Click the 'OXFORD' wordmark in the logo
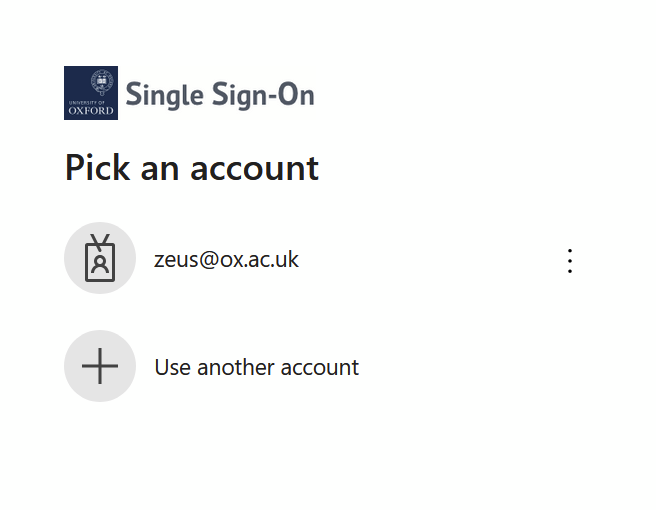Screen dimensions: 656x510 (x=91, y=110)
